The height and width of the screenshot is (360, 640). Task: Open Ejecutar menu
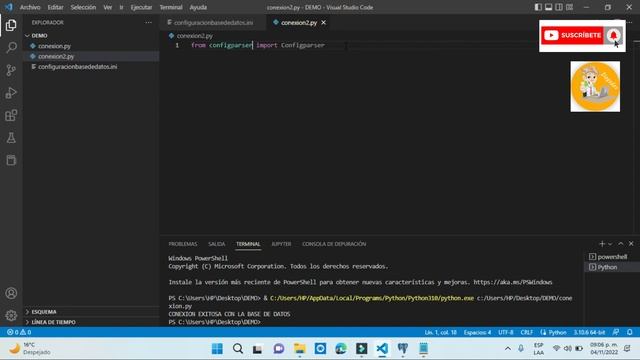[141, 7]
